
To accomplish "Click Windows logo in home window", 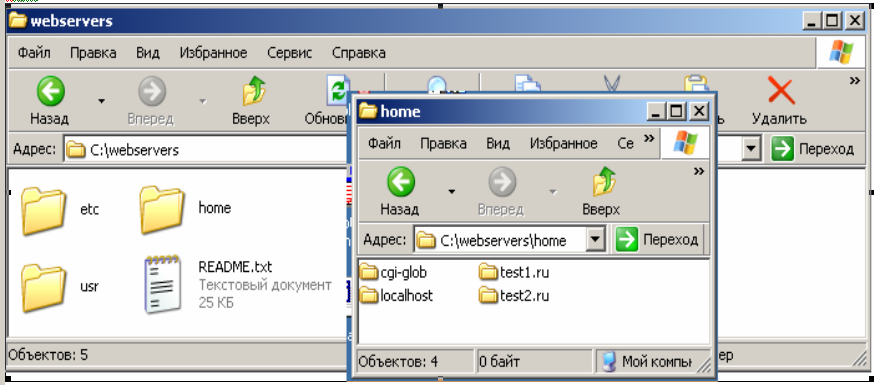I will click(x=685, y=143).
